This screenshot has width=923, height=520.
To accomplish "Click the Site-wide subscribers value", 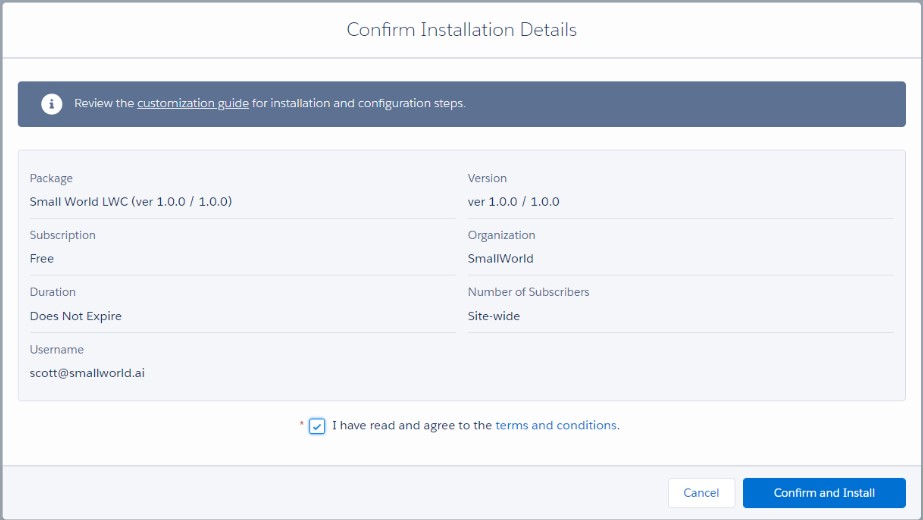I will click(x=494, y=316).
